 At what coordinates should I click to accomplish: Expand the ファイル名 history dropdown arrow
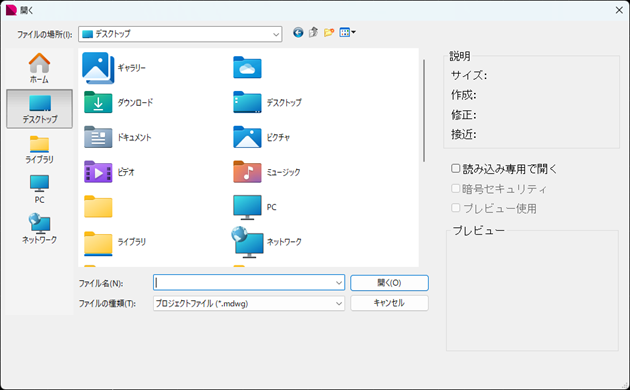[x=339, y=283]
